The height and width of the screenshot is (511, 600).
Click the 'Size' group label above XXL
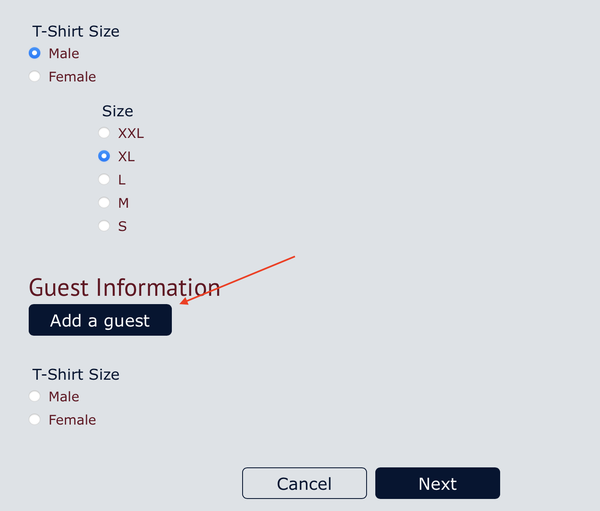[x=117, y=111]
